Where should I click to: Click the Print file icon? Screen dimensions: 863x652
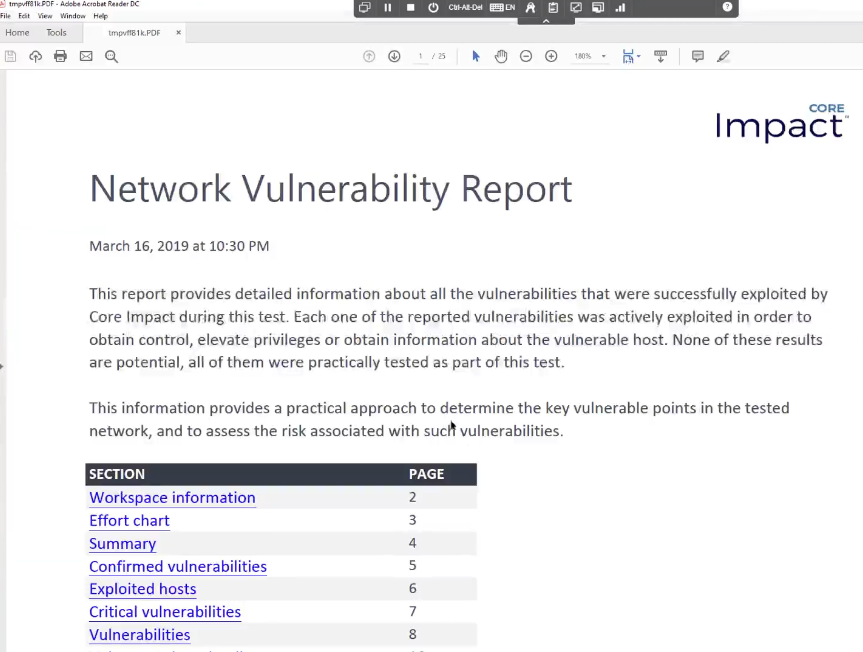point(60,56)
